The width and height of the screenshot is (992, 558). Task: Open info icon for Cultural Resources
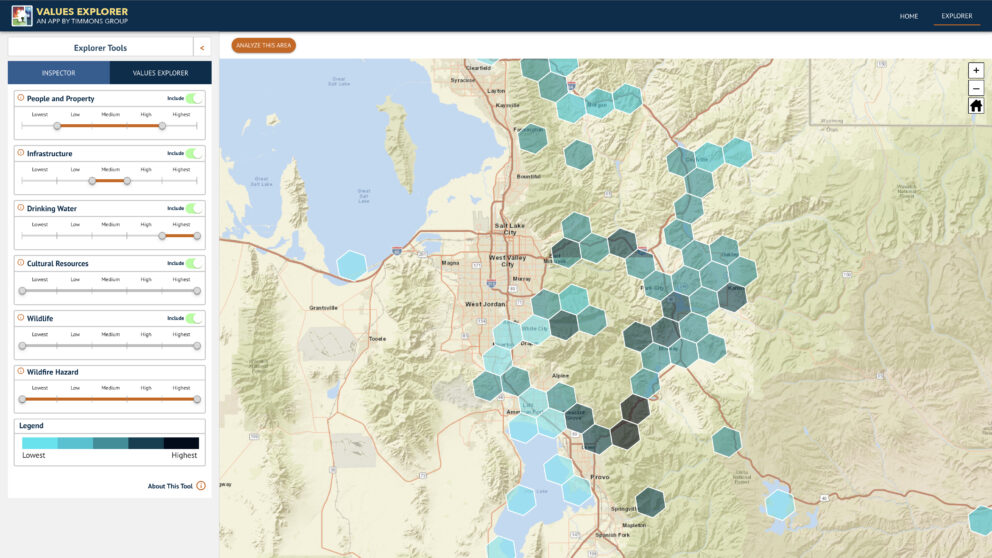(x=21, y=263)
